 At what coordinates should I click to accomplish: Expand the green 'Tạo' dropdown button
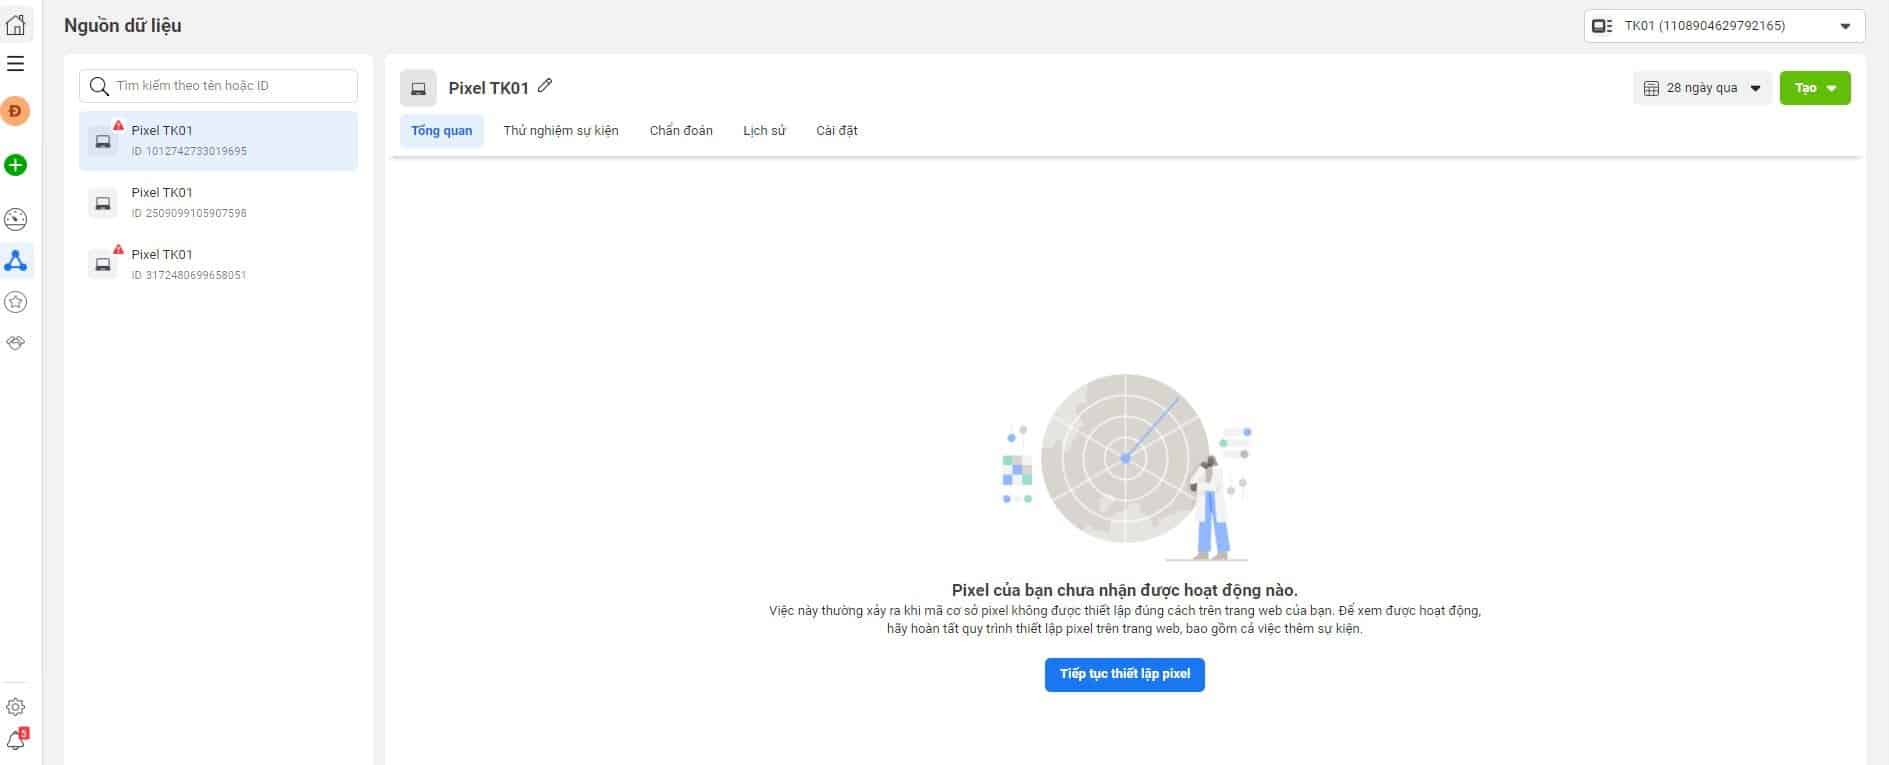pos(1814,88)
